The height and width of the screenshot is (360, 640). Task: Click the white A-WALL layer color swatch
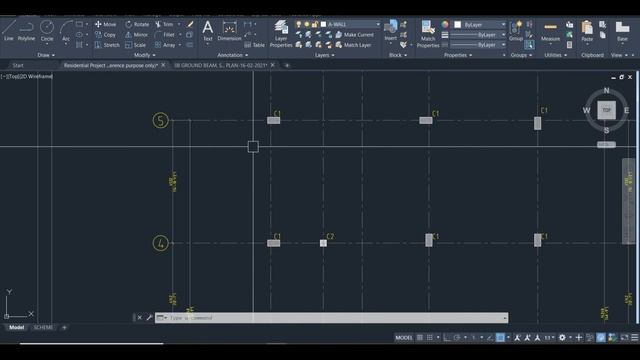324,24
